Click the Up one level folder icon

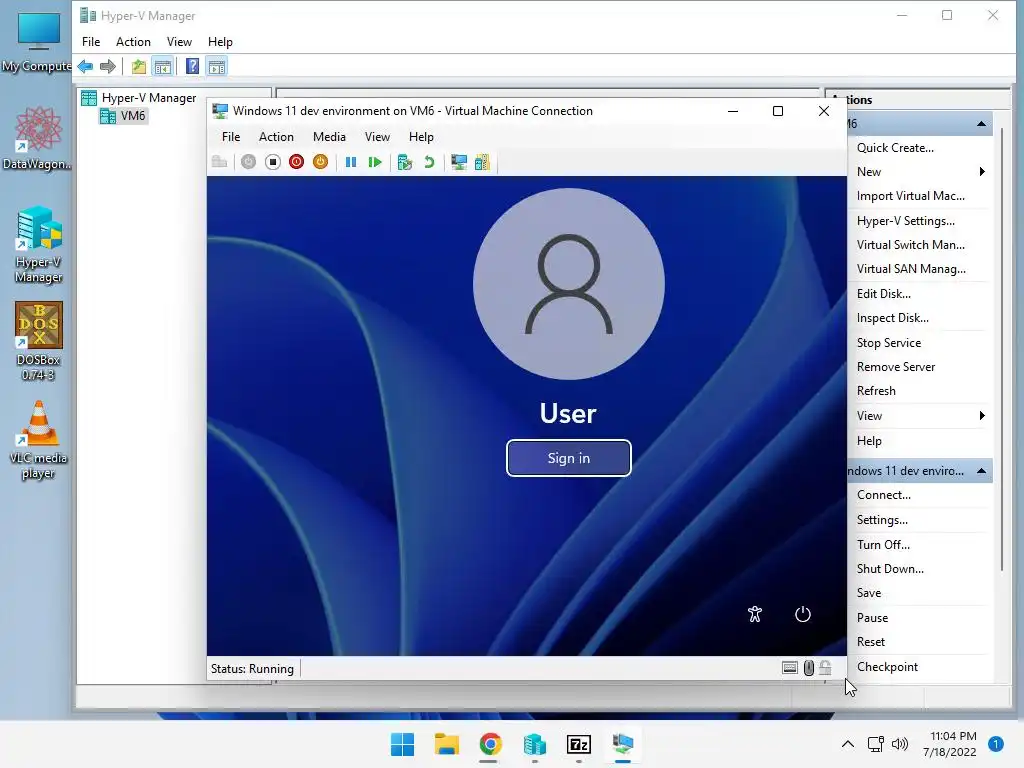(138, 67)
